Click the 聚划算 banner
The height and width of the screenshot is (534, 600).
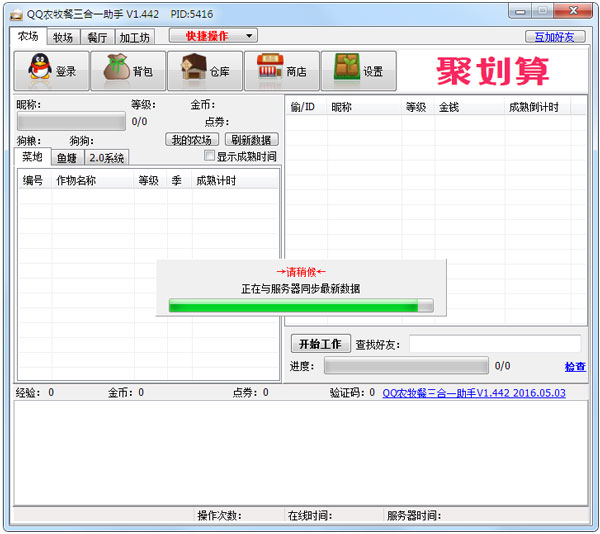click(492, 71)
